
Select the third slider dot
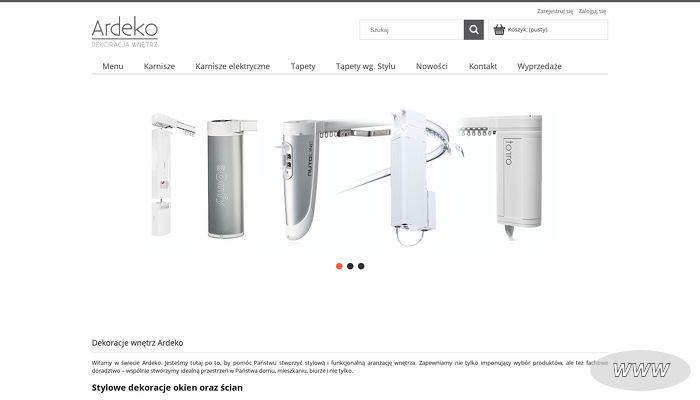click(361, 266)
